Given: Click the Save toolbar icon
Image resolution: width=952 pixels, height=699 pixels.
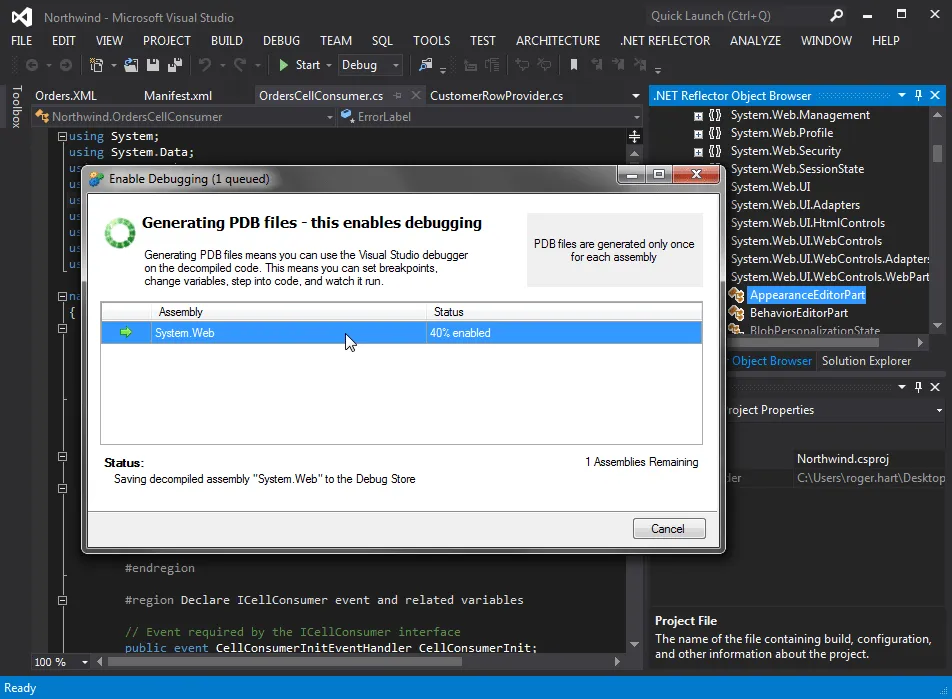Looking at the screenshot, I should click(x=152, y=65).
